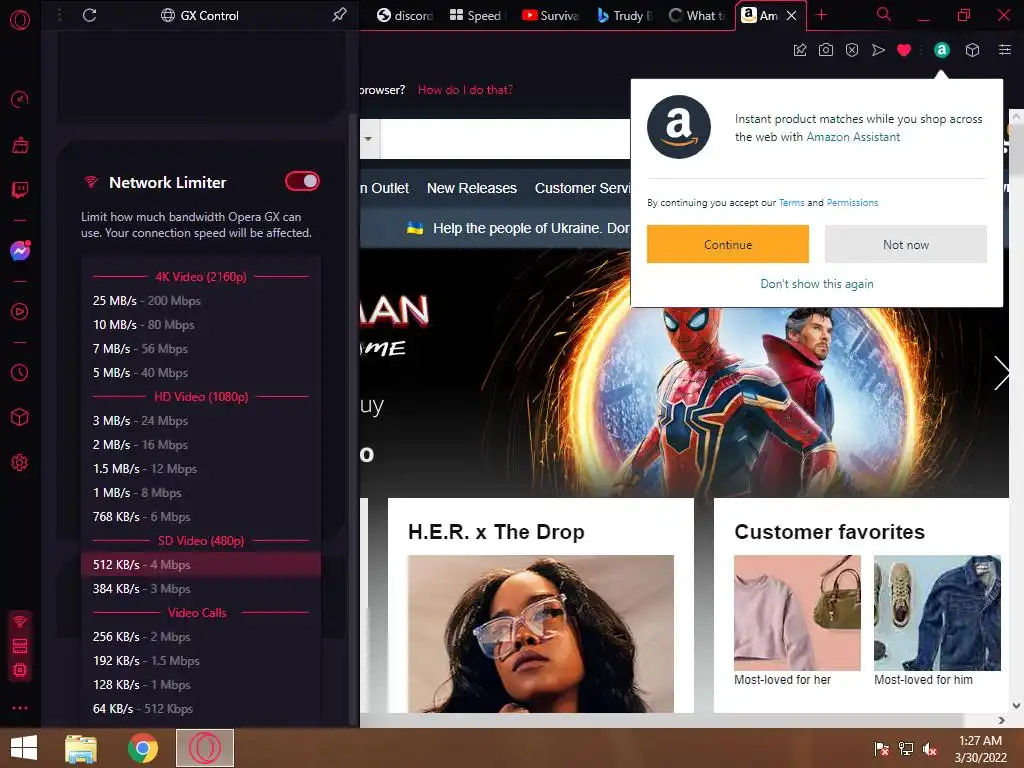Open New Releases in Amazon nav

point(472,188)
